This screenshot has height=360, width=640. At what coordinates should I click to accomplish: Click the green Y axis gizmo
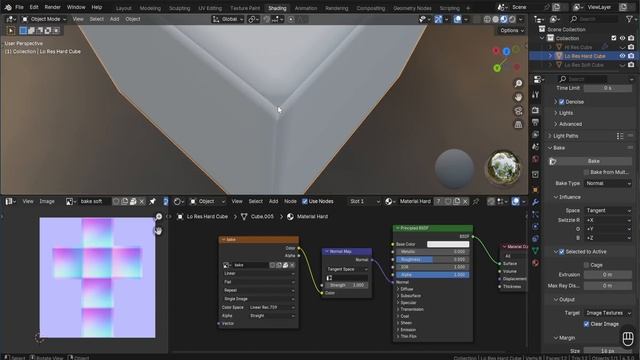pyautogui.click(x=497, y=68)
